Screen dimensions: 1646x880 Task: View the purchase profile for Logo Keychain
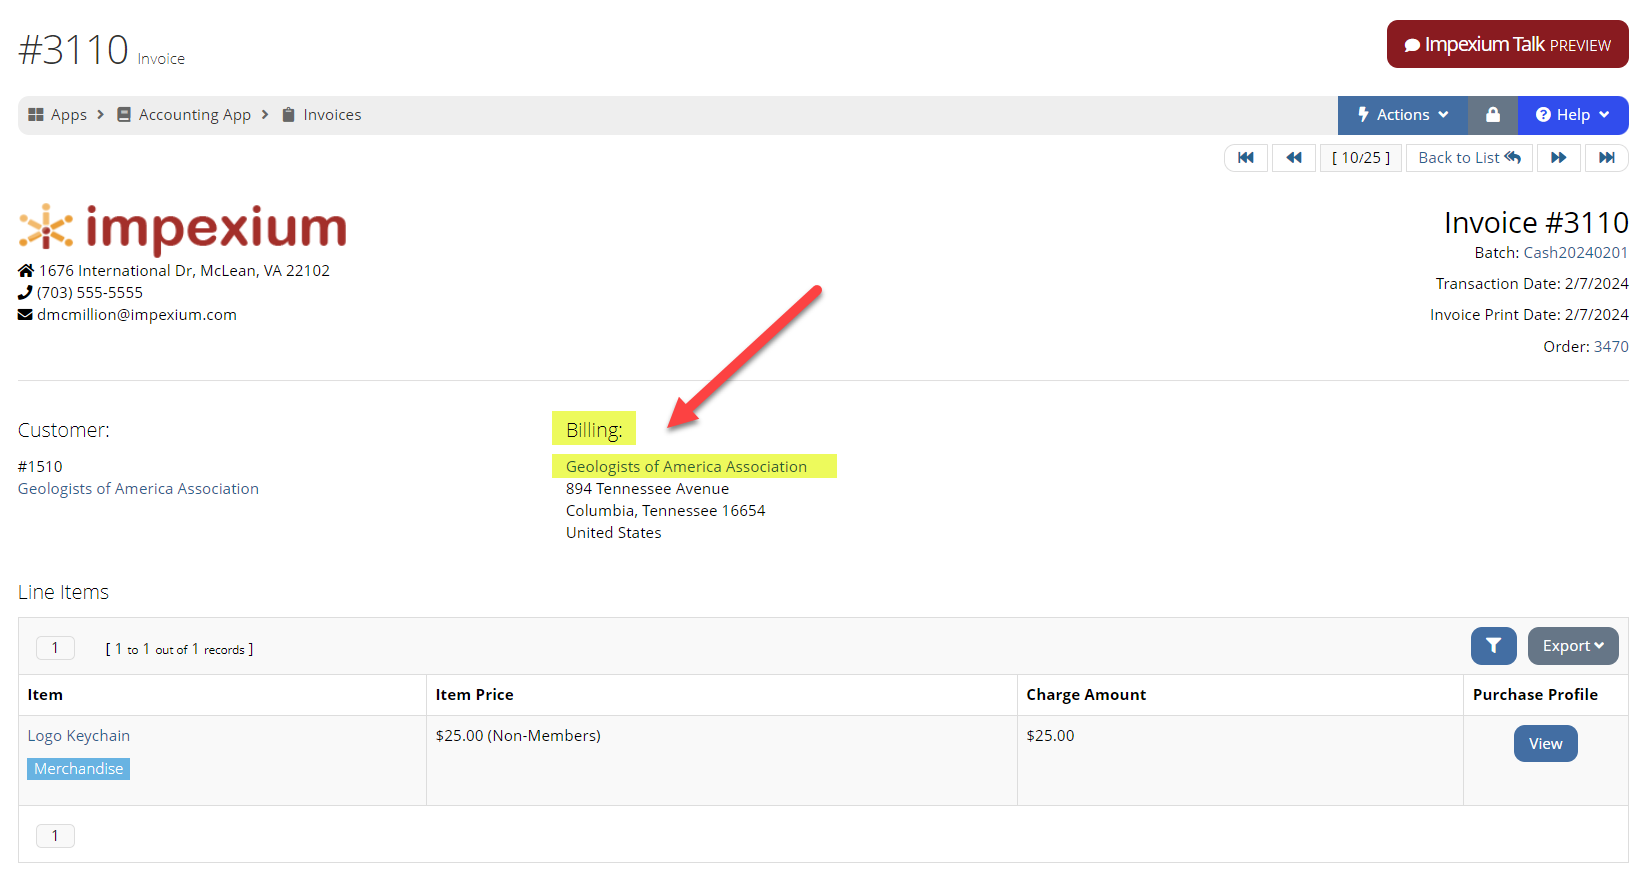coord(1545,744)
